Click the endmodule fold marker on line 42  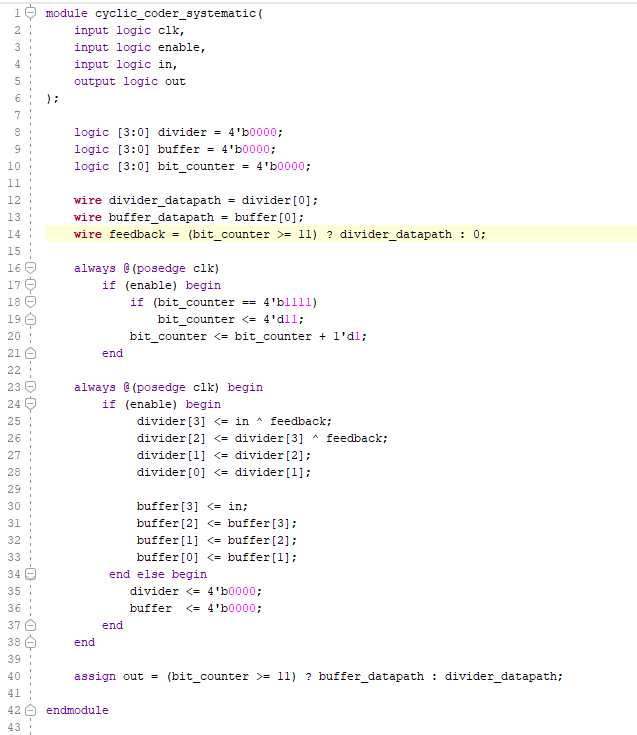pos(30,710)
